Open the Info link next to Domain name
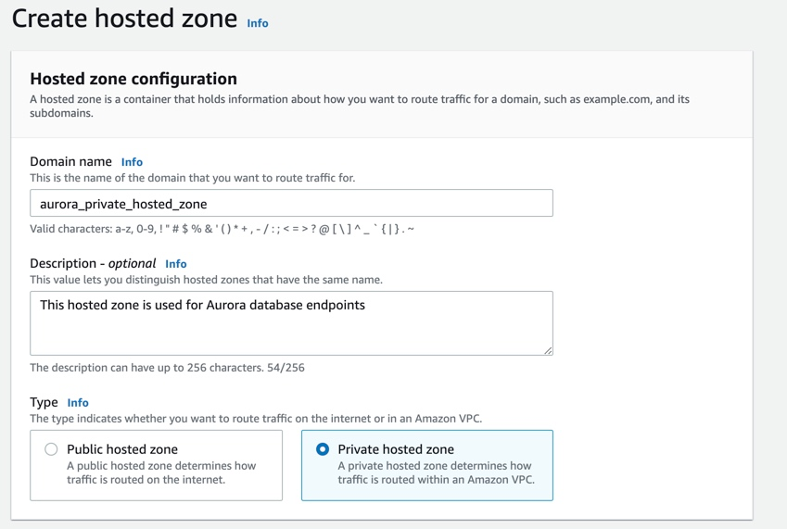787x529 pixels. click(132, 162)
